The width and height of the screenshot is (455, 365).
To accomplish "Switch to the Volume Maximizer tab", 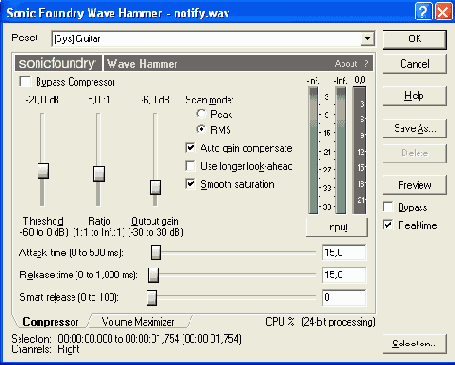I will coord(138,322).
